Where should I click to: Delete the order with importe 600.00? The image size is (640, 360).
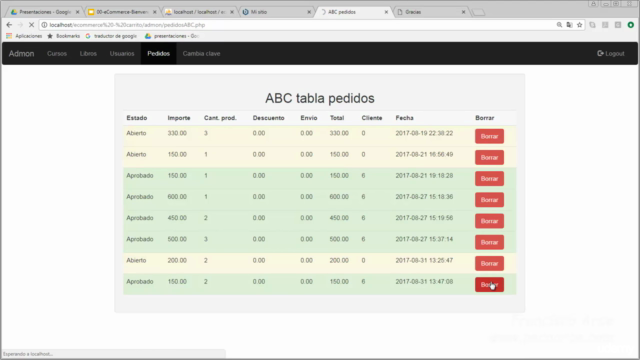[x=489, y=200]
